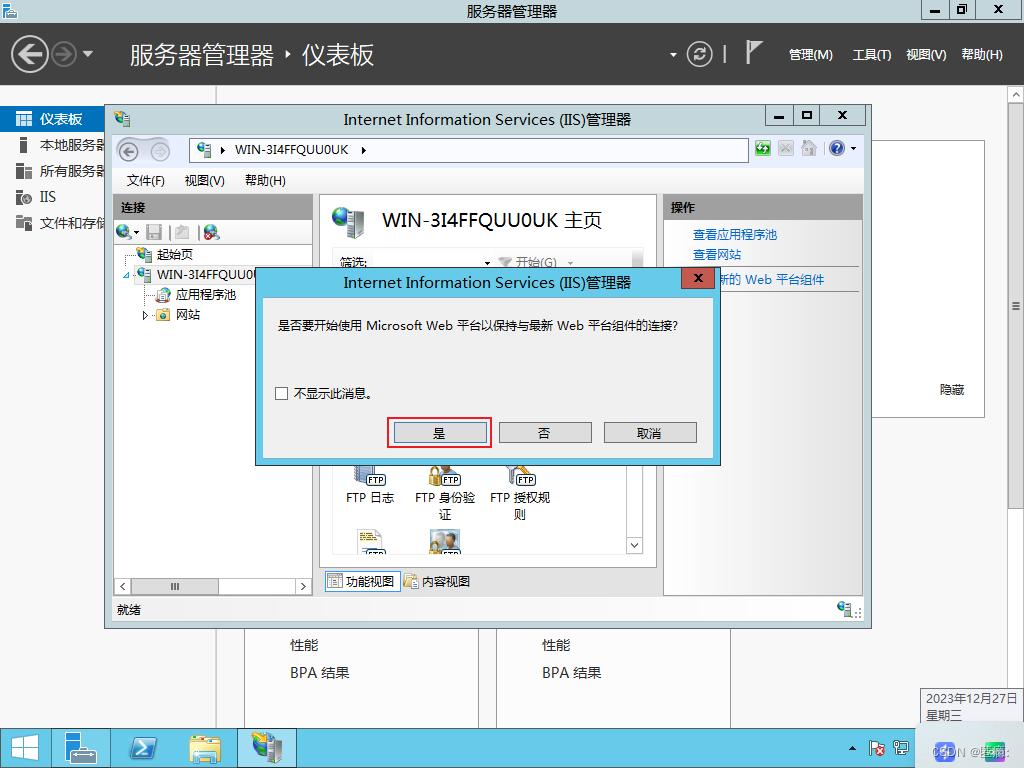Click the 否 (No) button in dialog
The height and width of the screenshot is (768, 1024).
[545, 433]
